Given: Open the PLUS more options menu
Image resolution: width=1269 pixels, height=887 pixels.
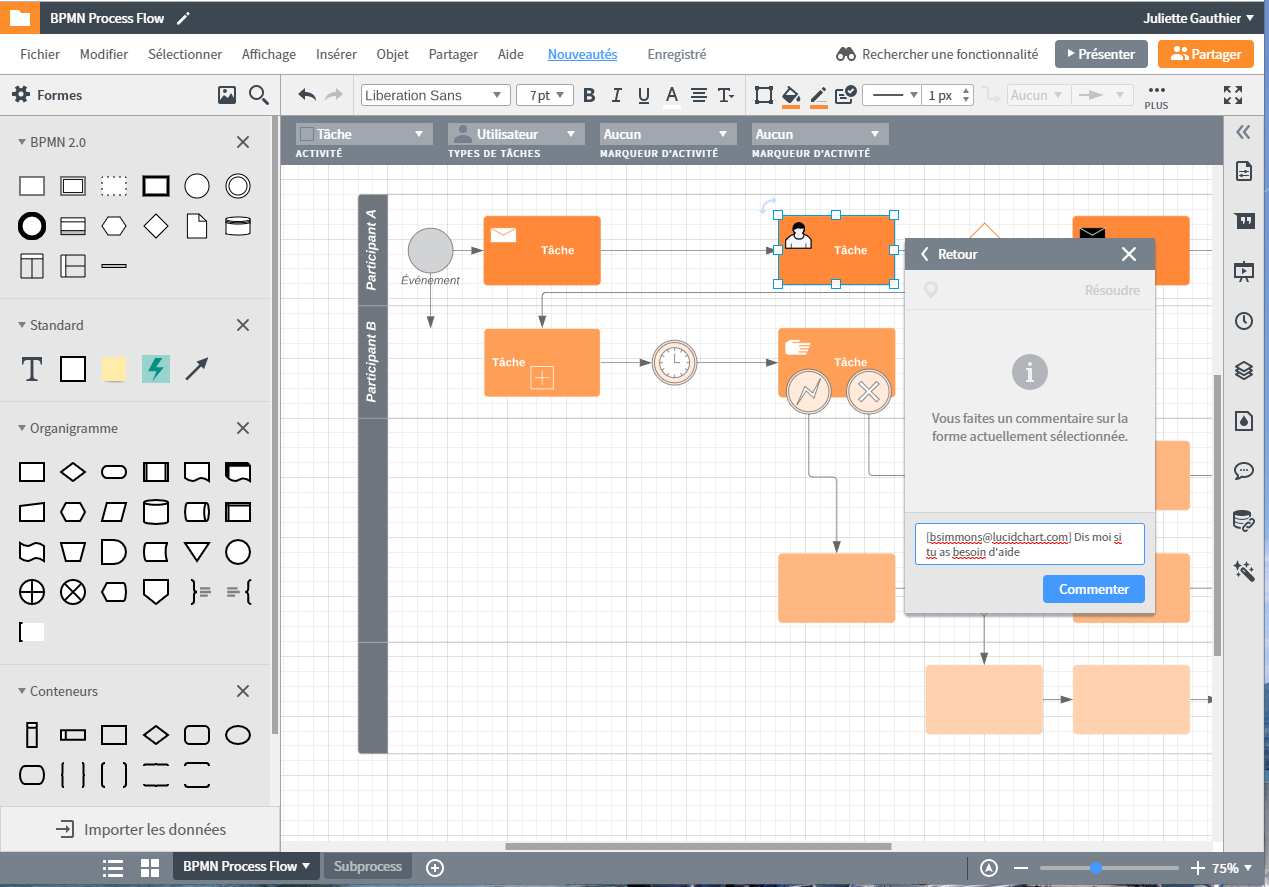Looking at the screenshot, I should click(x=1156, y=96).
